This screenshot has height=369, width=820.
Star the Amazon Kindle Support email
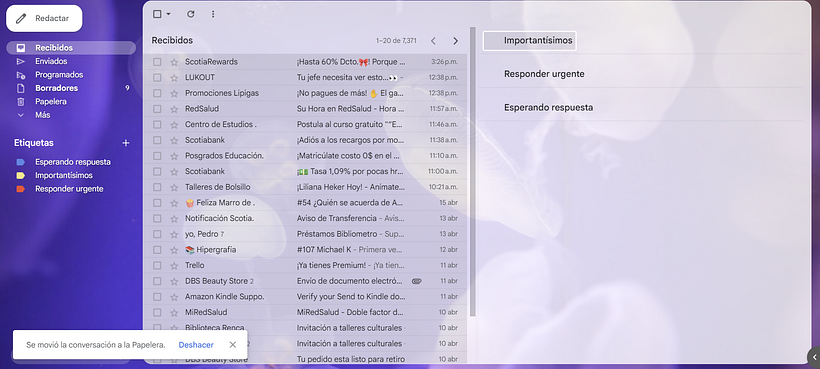point(174,297)
